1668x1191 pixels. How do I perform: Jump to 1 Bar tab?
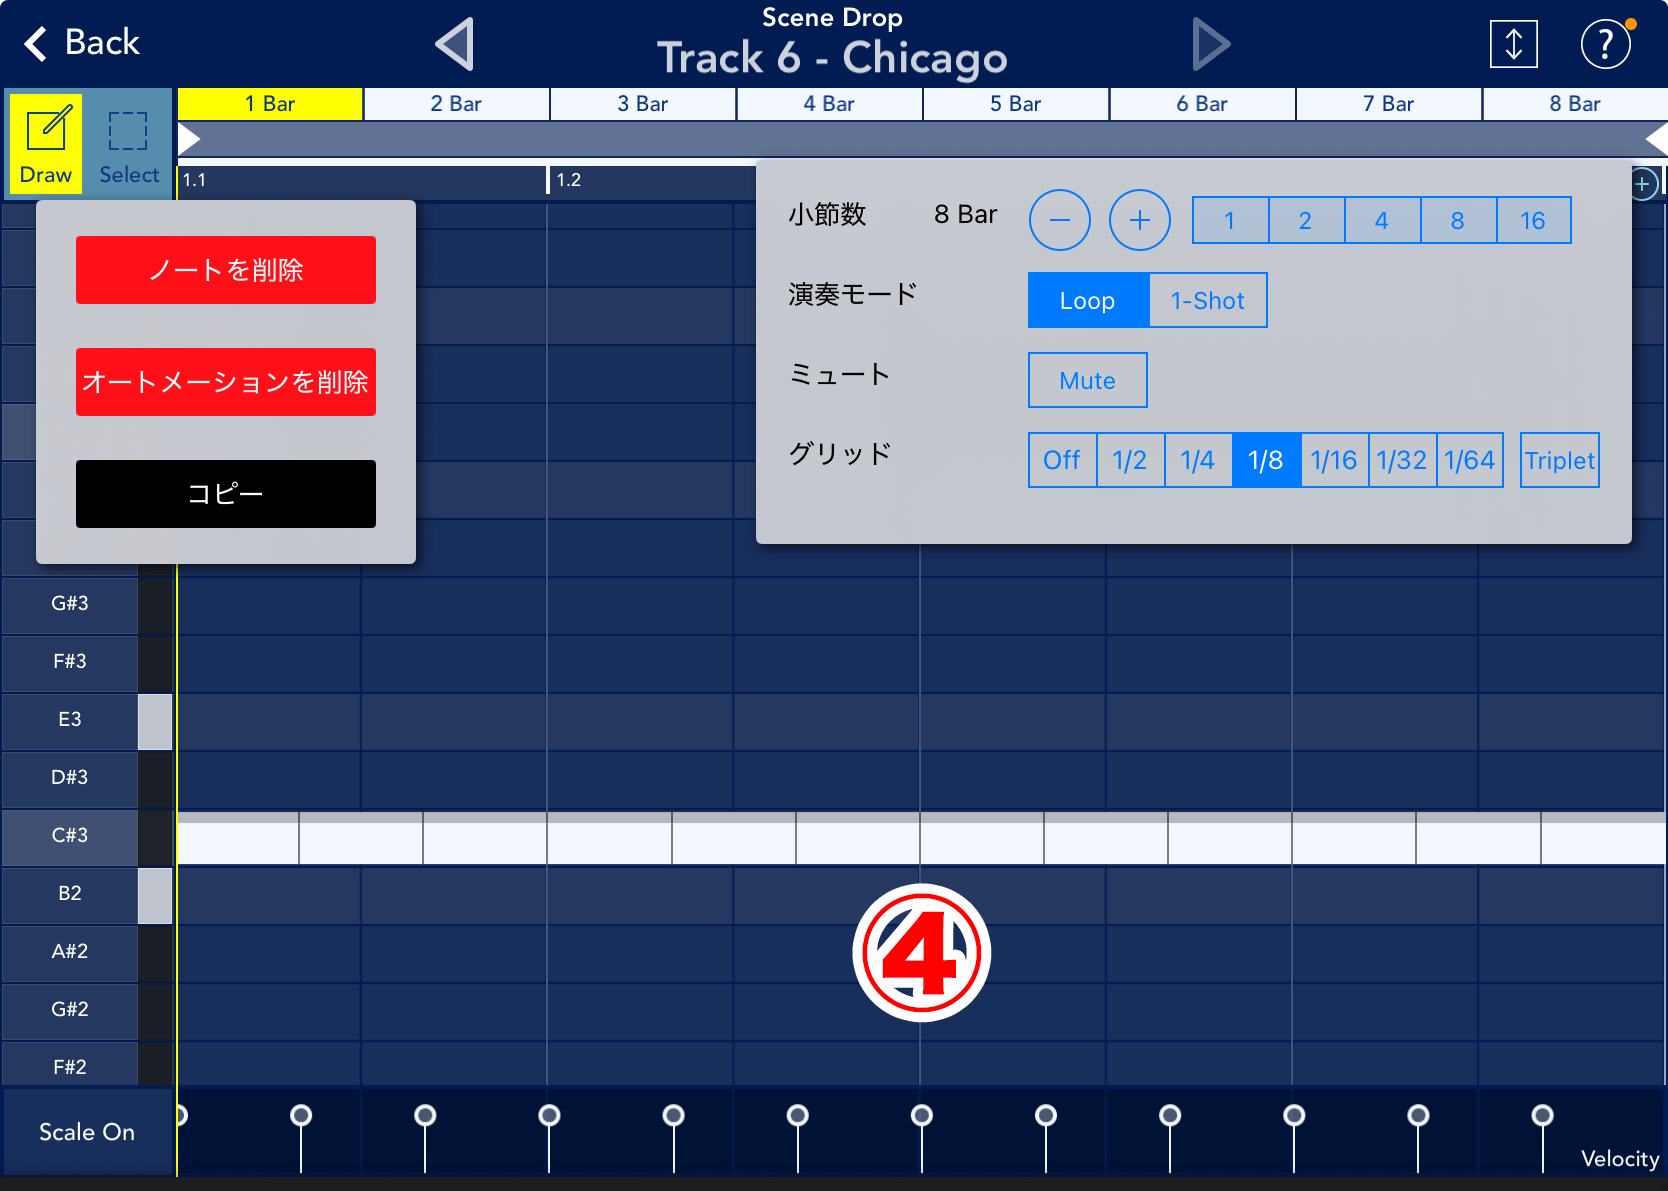tap(270, 104)
